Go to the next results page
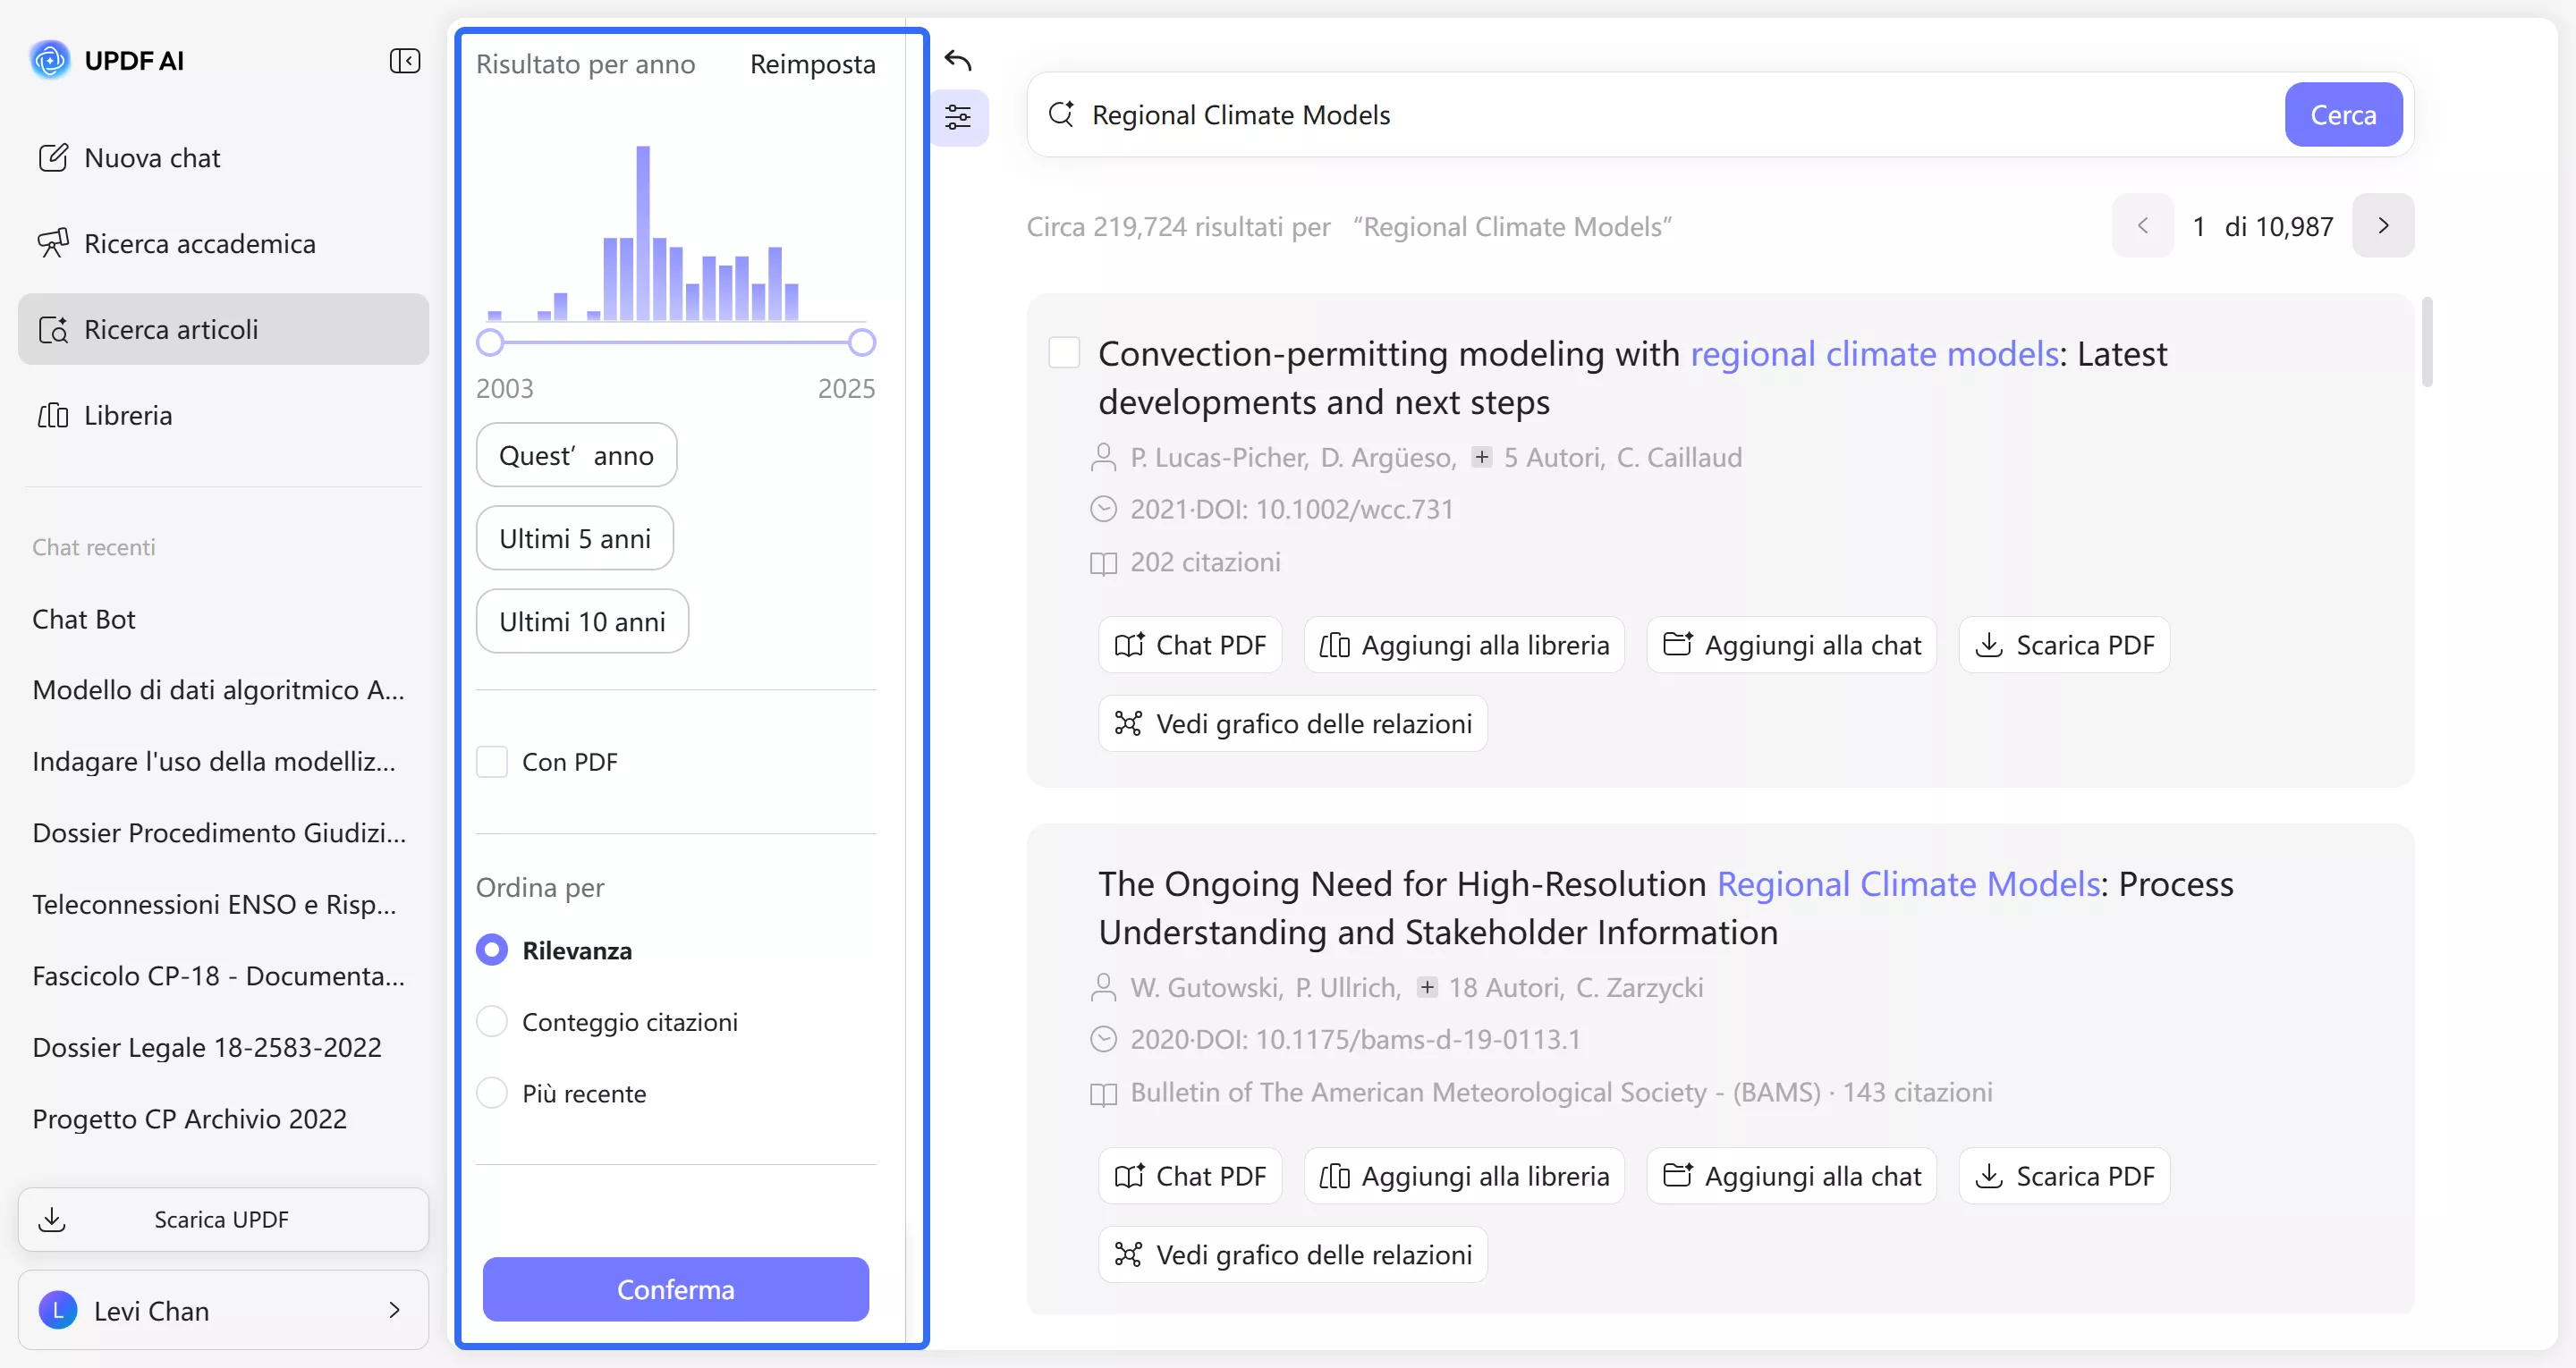Image resolution: width=2576 pixels, height=1368 pixels. [2382, 226]
